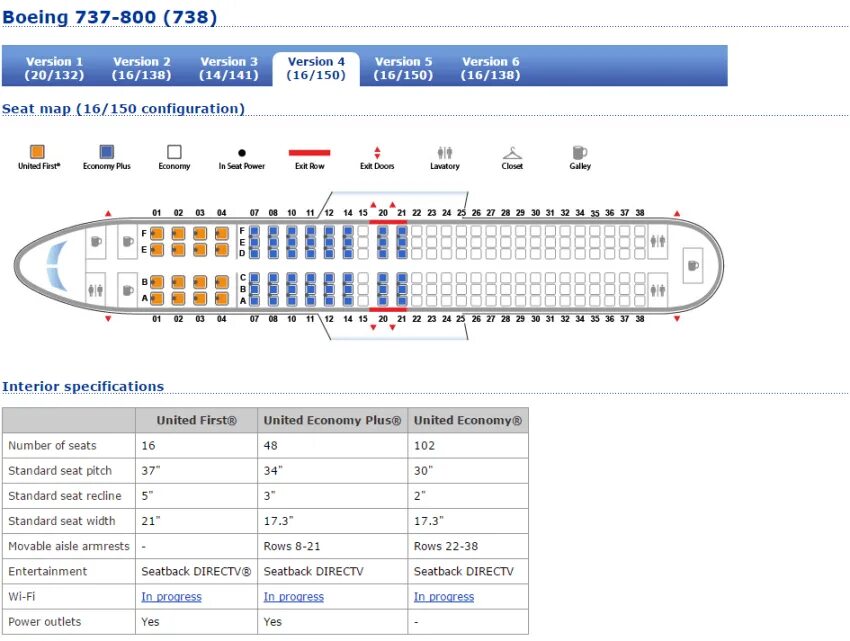This screenshot has height=641, width=850.
Task: Click the Seatback DIRECTV® cell in First column
Action: tap(196, 571)
